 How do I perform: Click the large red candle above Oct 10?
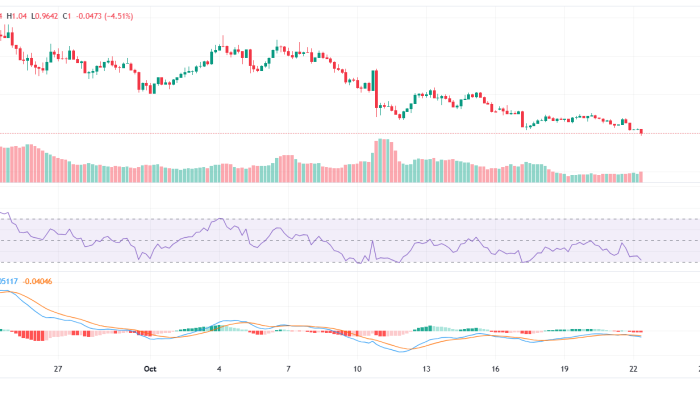[x=375, y=88]
